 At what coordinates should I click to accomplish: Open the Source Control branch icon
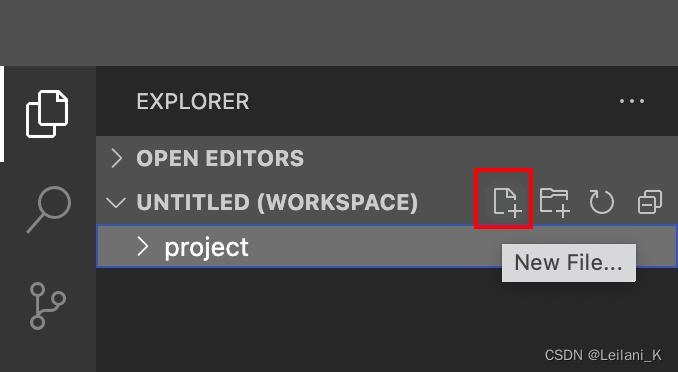click(x=48, y=306)
